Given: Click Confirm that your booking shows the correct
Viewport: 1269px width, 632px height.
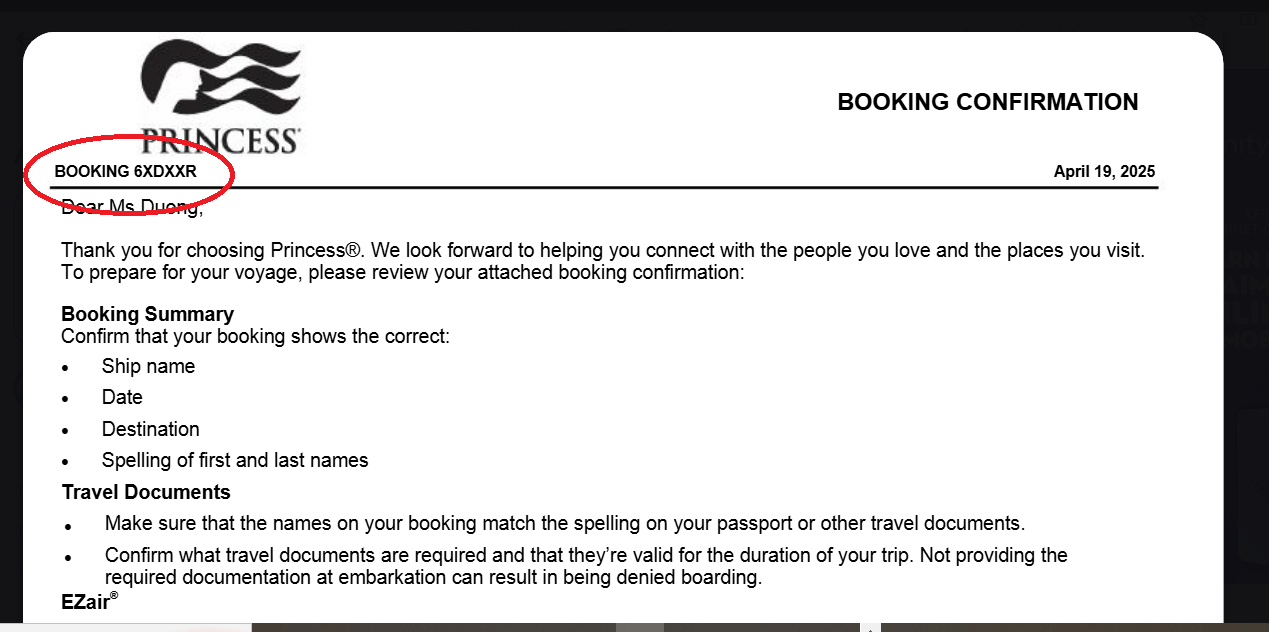Looking at the screenshot, I should (255, 336).
